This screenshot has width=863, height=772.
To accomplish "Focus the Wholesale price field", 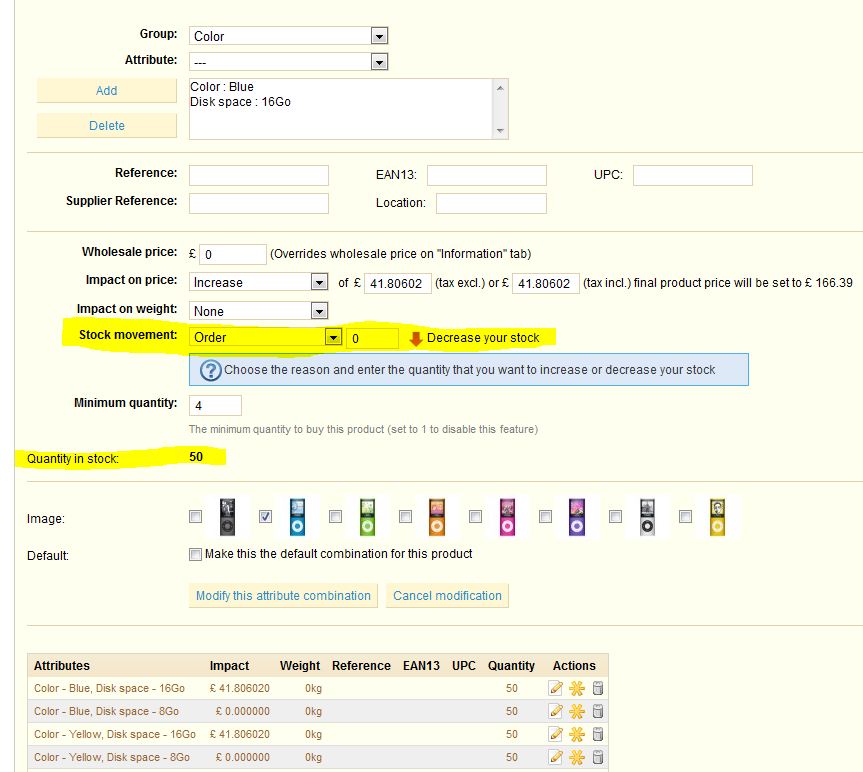I will (x=233, y=254).
